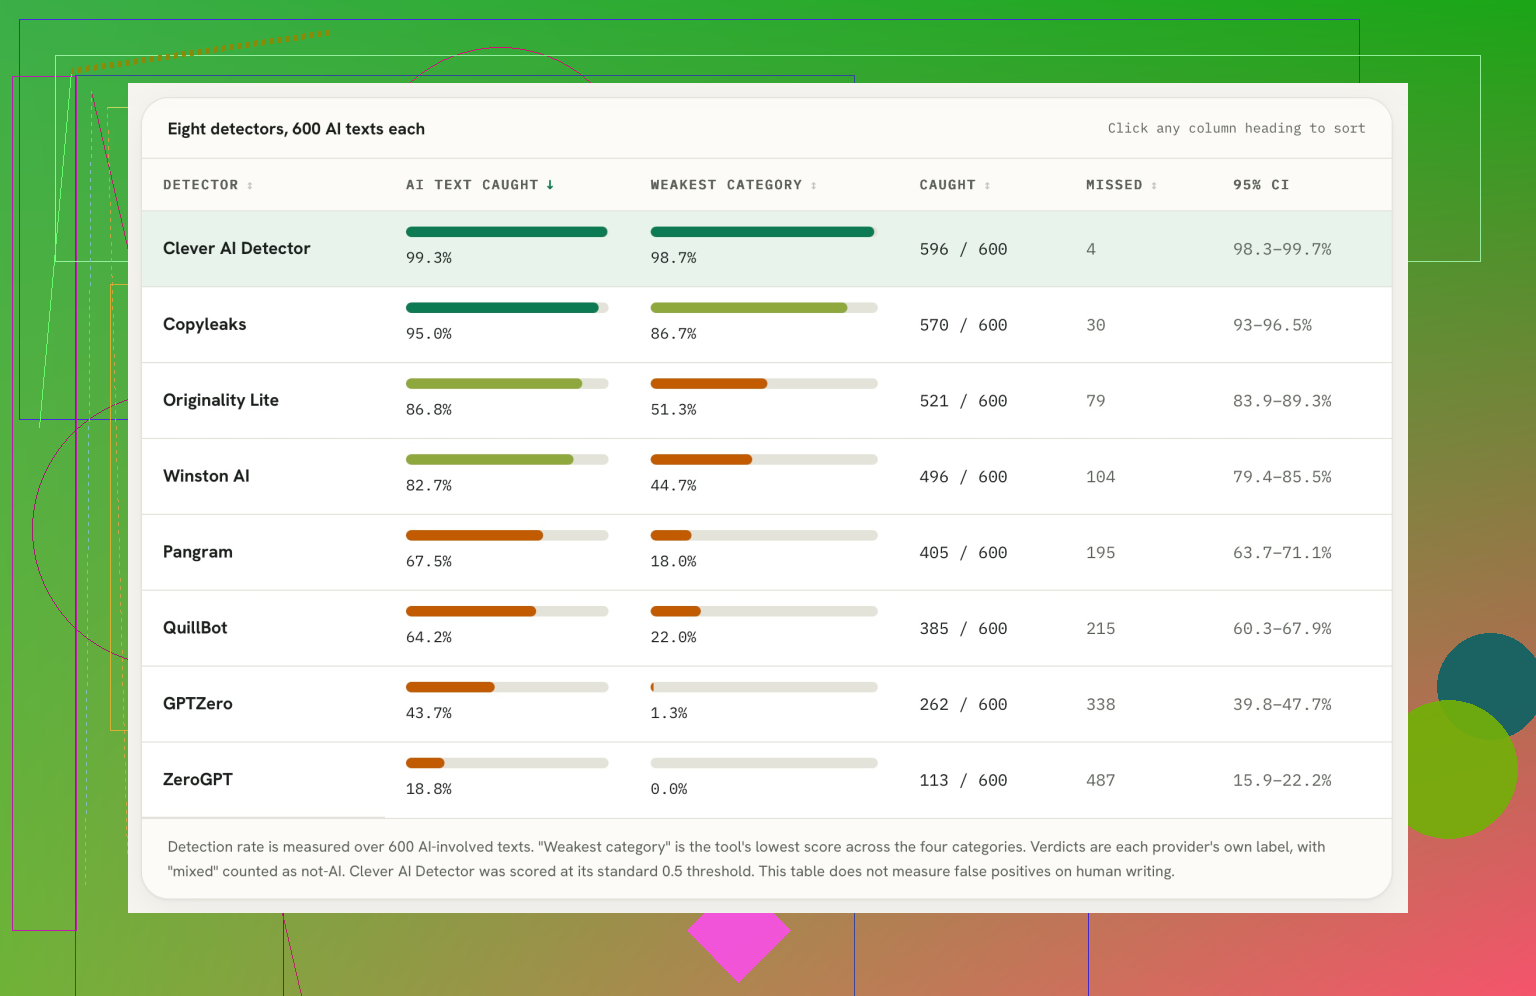Click the missed value 4

click(x=1091, y=249)
